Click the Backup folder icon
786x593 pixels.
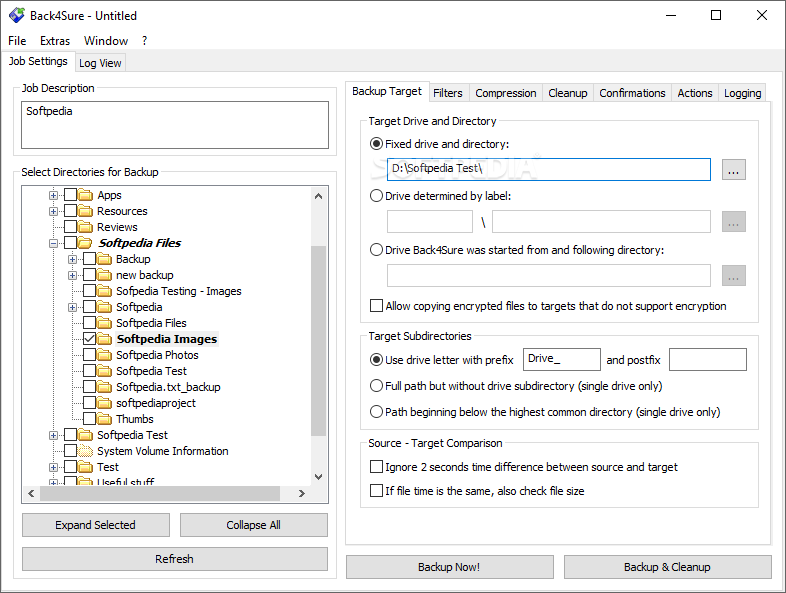click(105, 259)
